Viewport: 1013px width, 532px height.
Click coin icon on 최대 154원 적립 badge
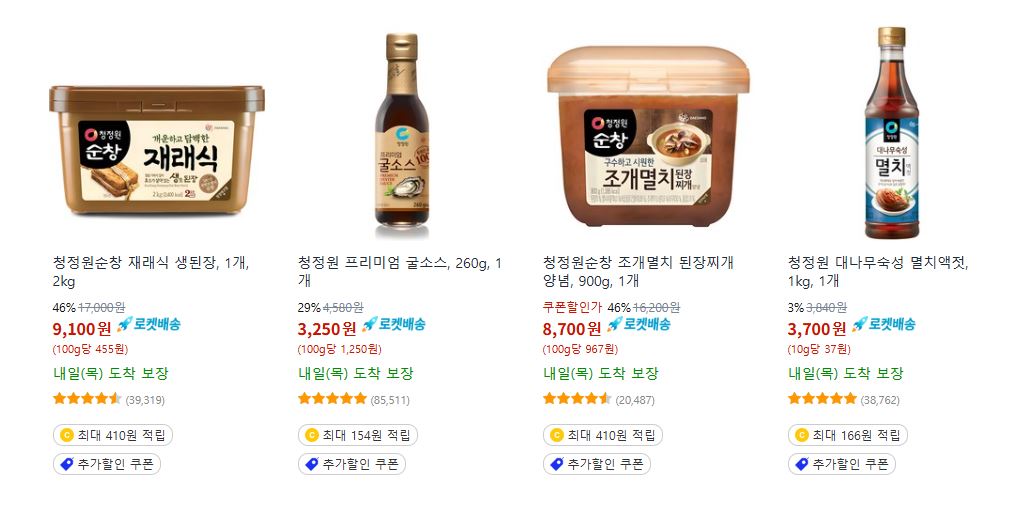tap(311, 435)
